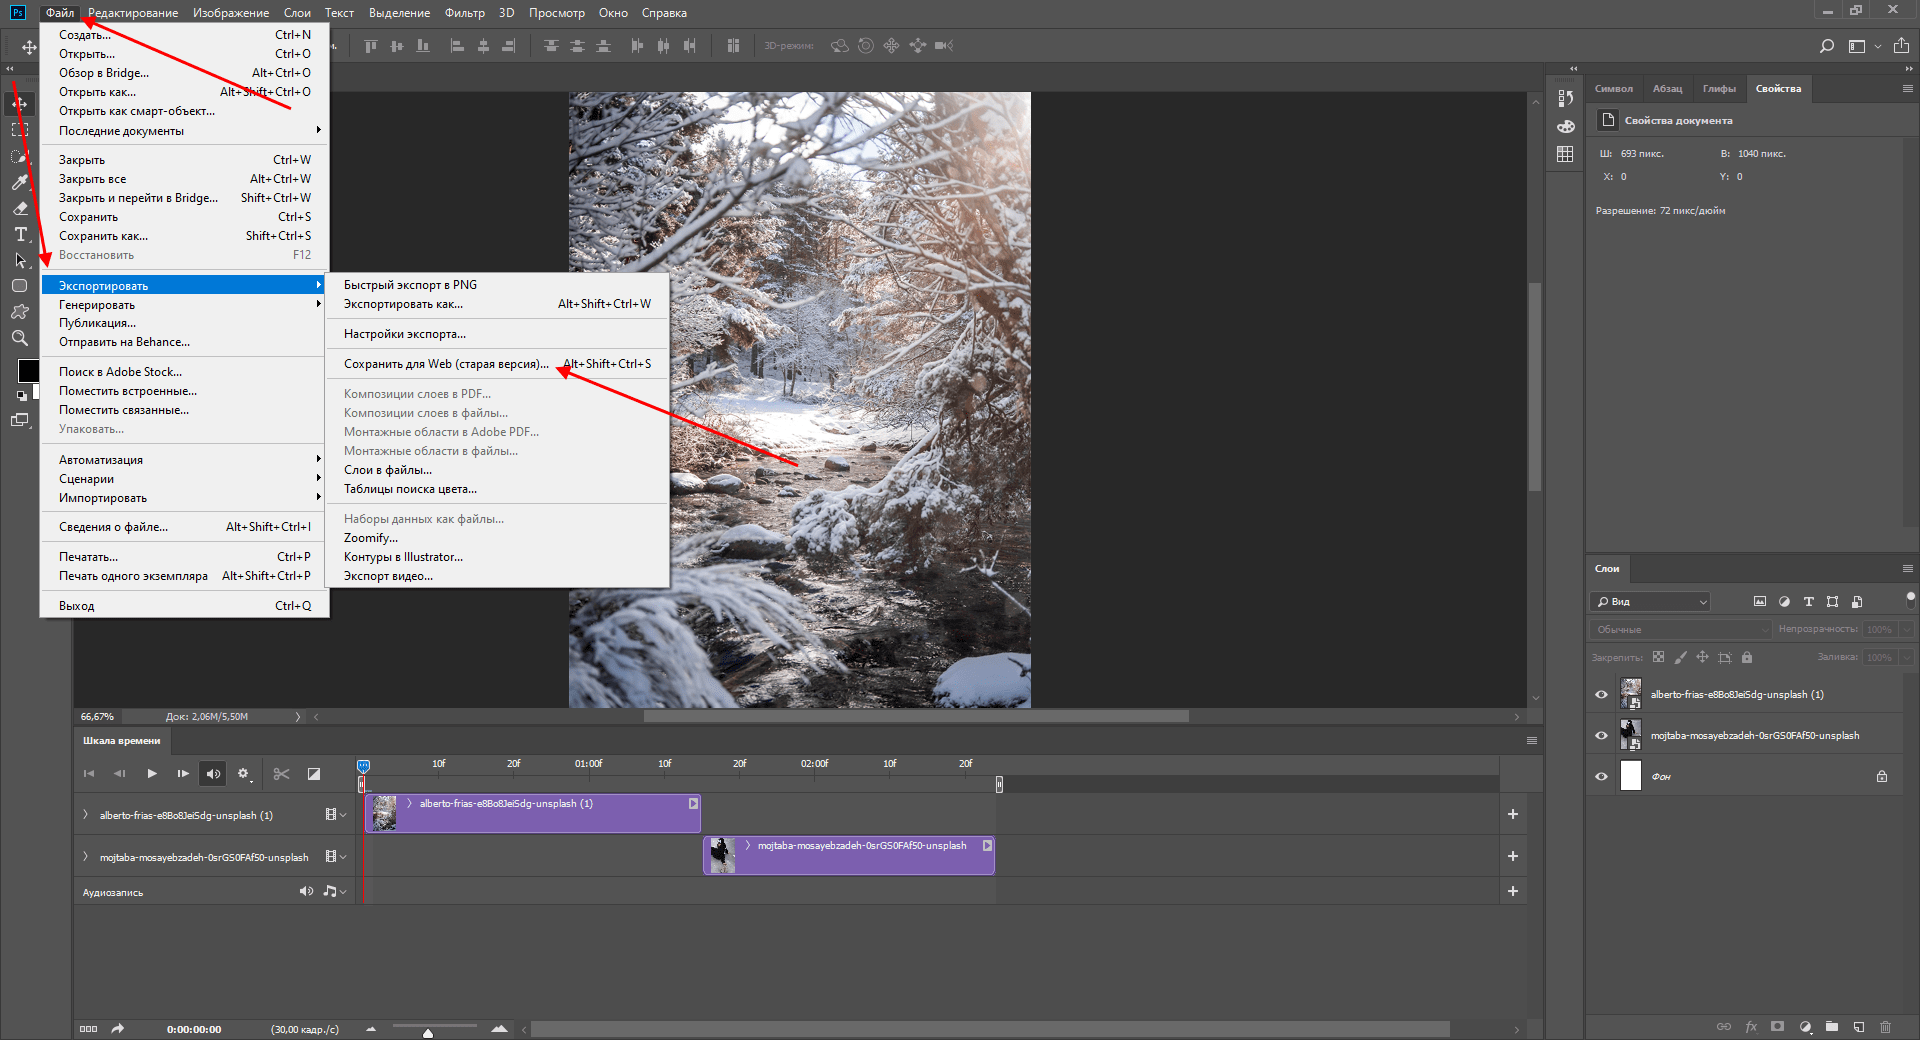Click lock transparent pixels checkerboard icon
The image size is (1920, 1040).
pos(1659,657)
